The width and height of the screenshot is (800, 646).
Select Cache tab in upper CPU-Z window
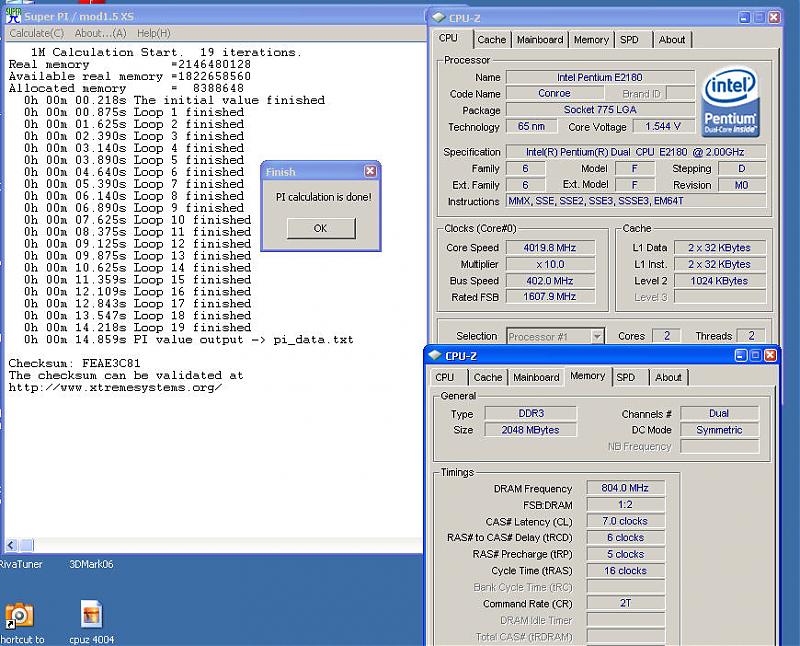pos(491,39)
